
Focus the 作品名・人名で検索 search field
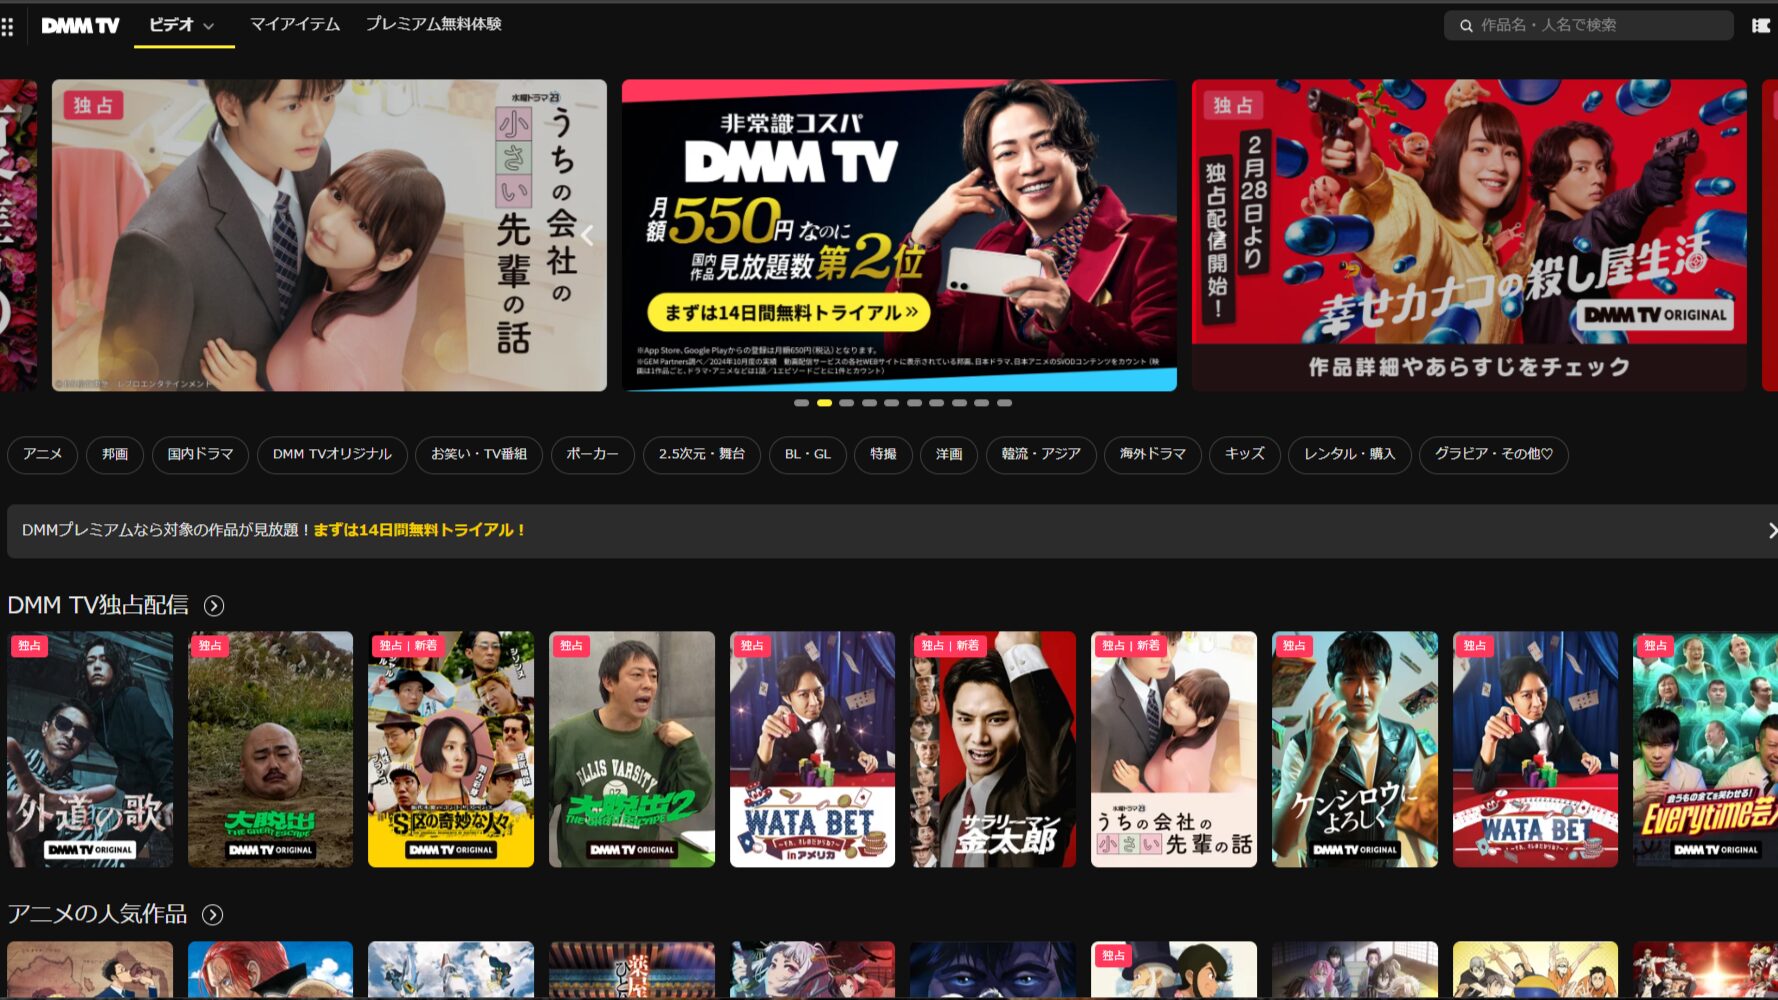point(1588,25)
